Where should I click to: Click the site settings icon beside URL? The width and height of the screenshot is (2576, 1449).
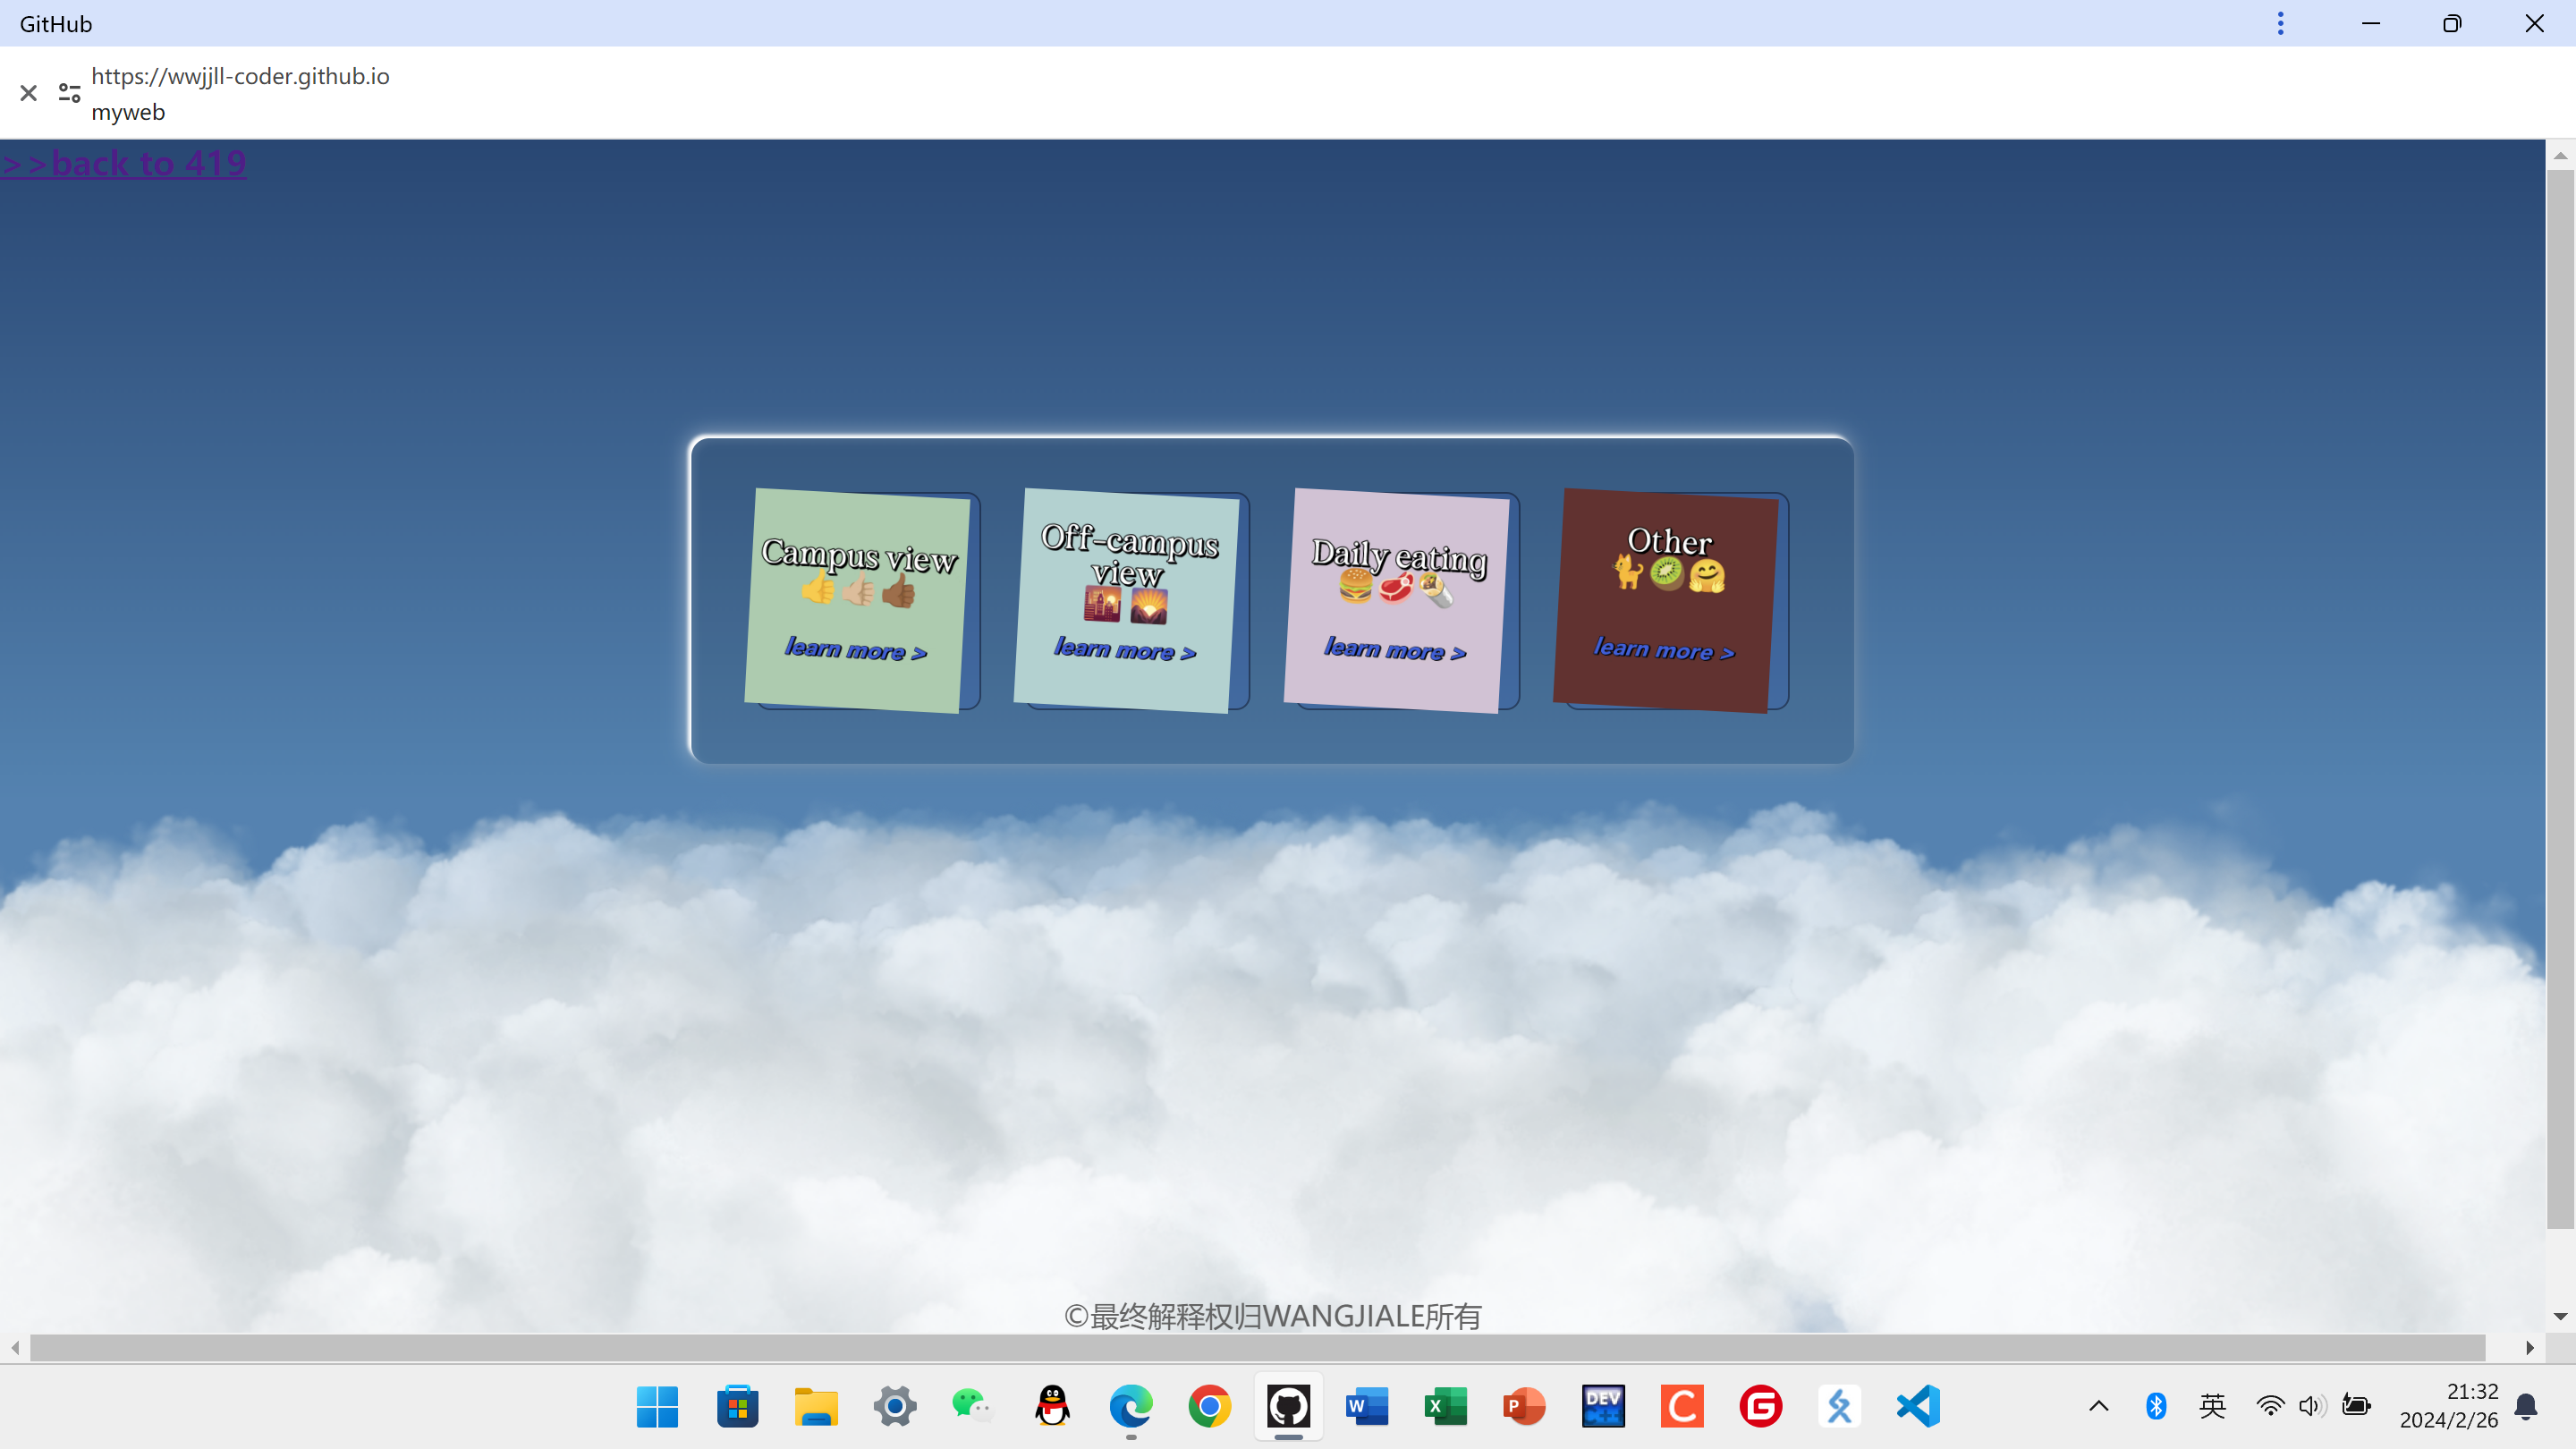[69, 93]
